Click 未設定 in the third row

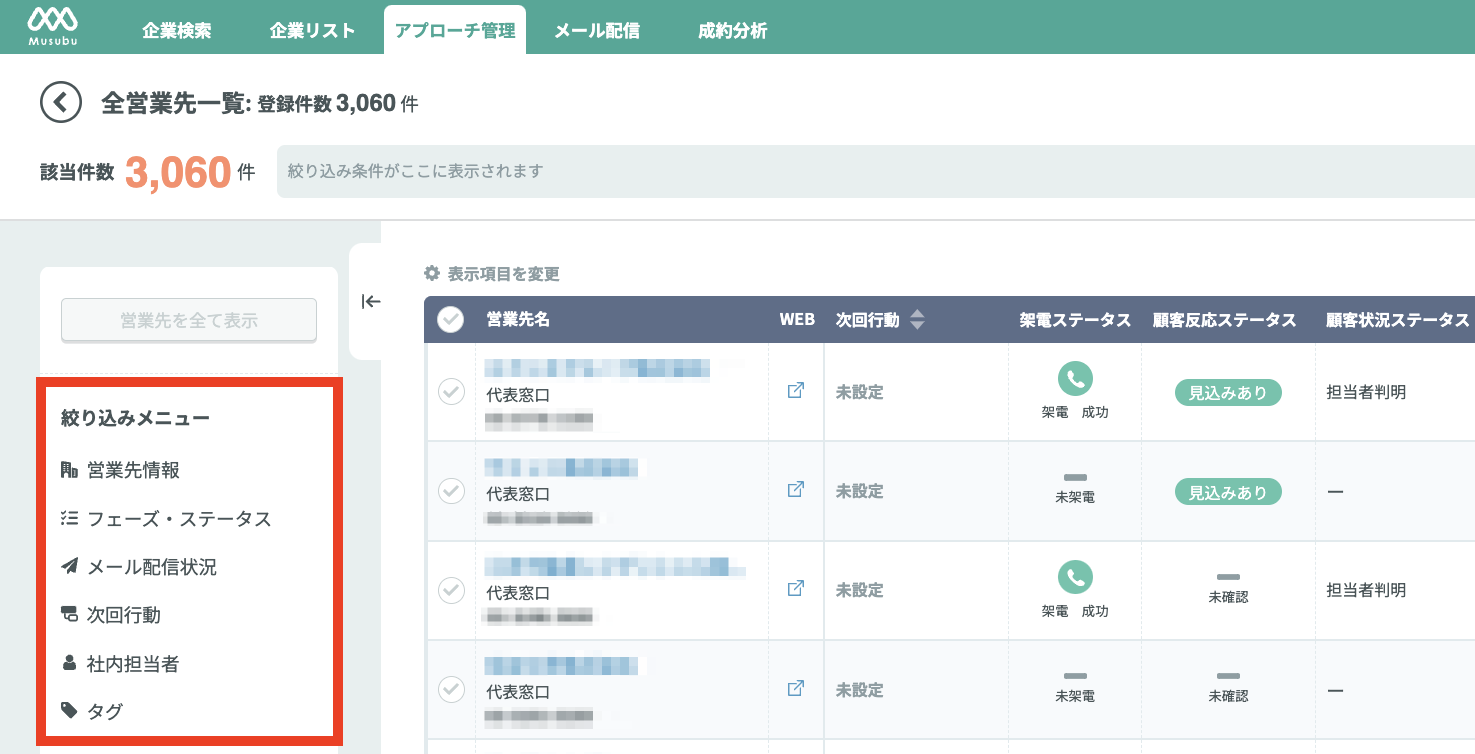click(860, 590)
